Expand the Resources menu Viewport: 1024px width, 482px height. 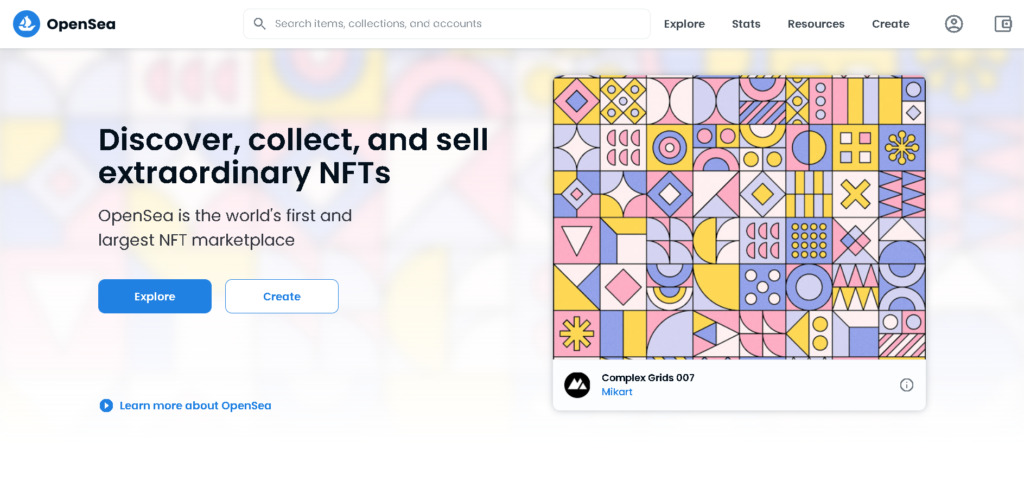[x=816, y=24]
